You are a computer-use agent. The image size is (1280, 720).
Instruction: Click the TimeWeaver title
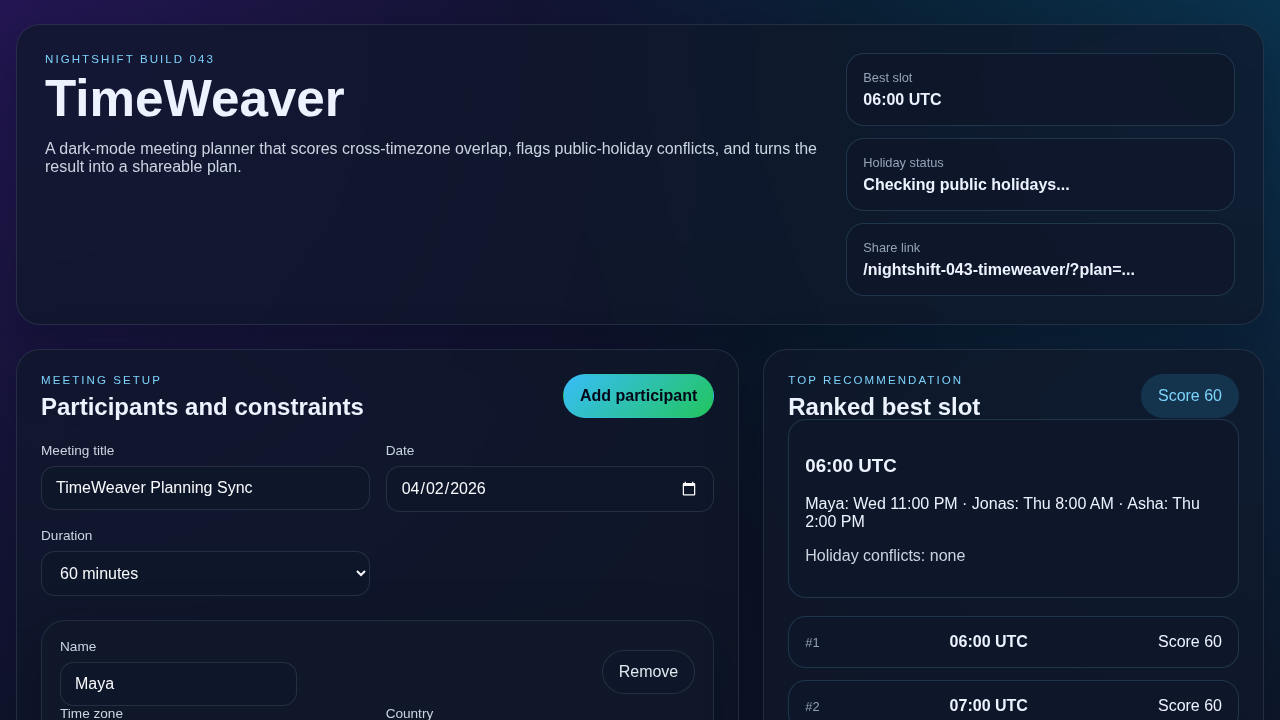click(194, 98)
